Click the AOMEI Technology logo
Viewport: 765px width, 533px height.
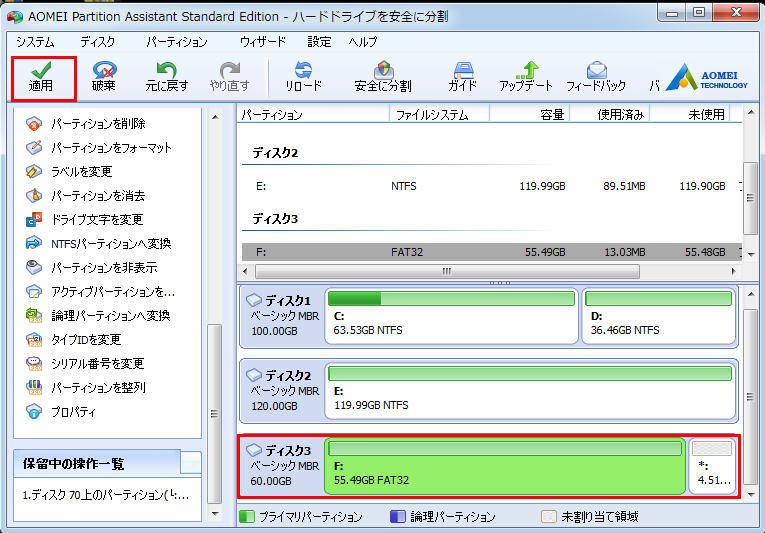coord(706,78)
